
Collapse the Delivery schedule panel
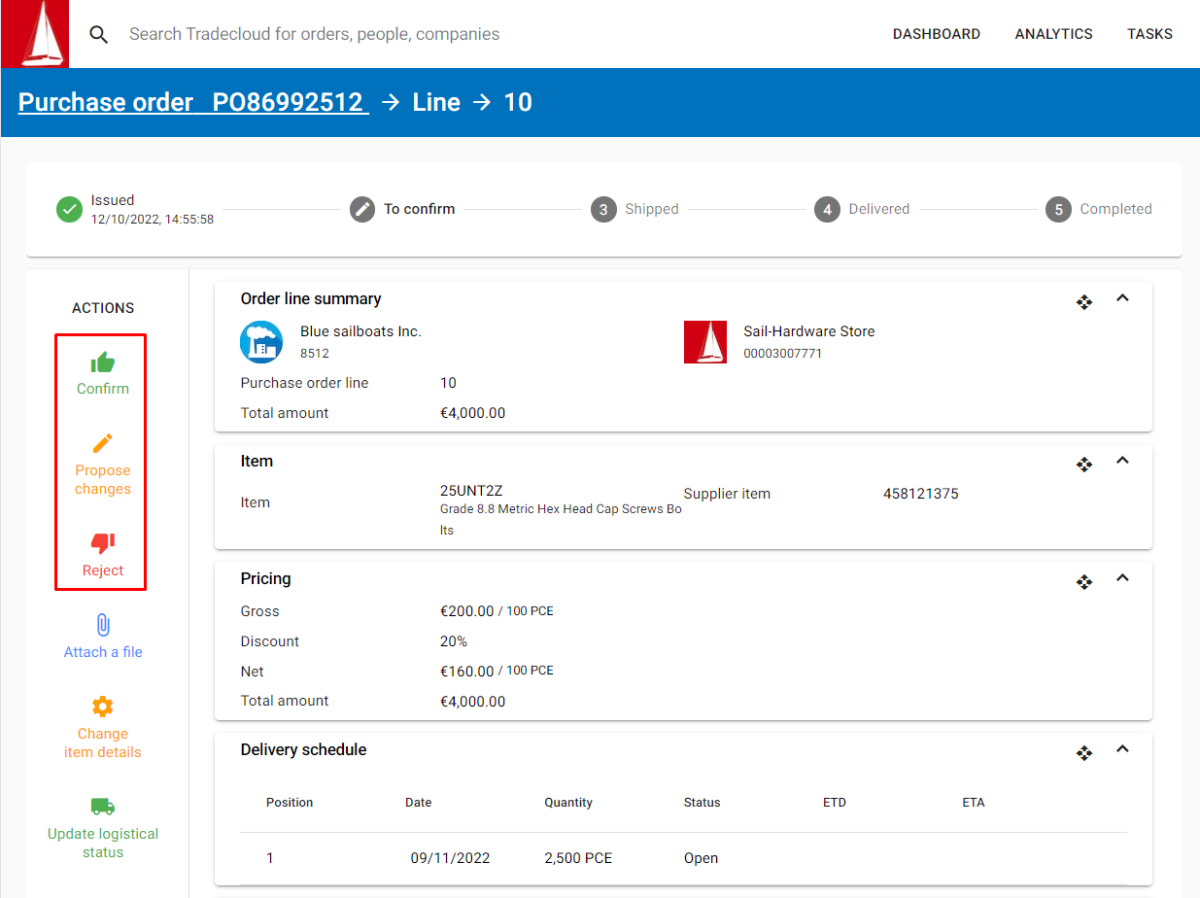1122,749
